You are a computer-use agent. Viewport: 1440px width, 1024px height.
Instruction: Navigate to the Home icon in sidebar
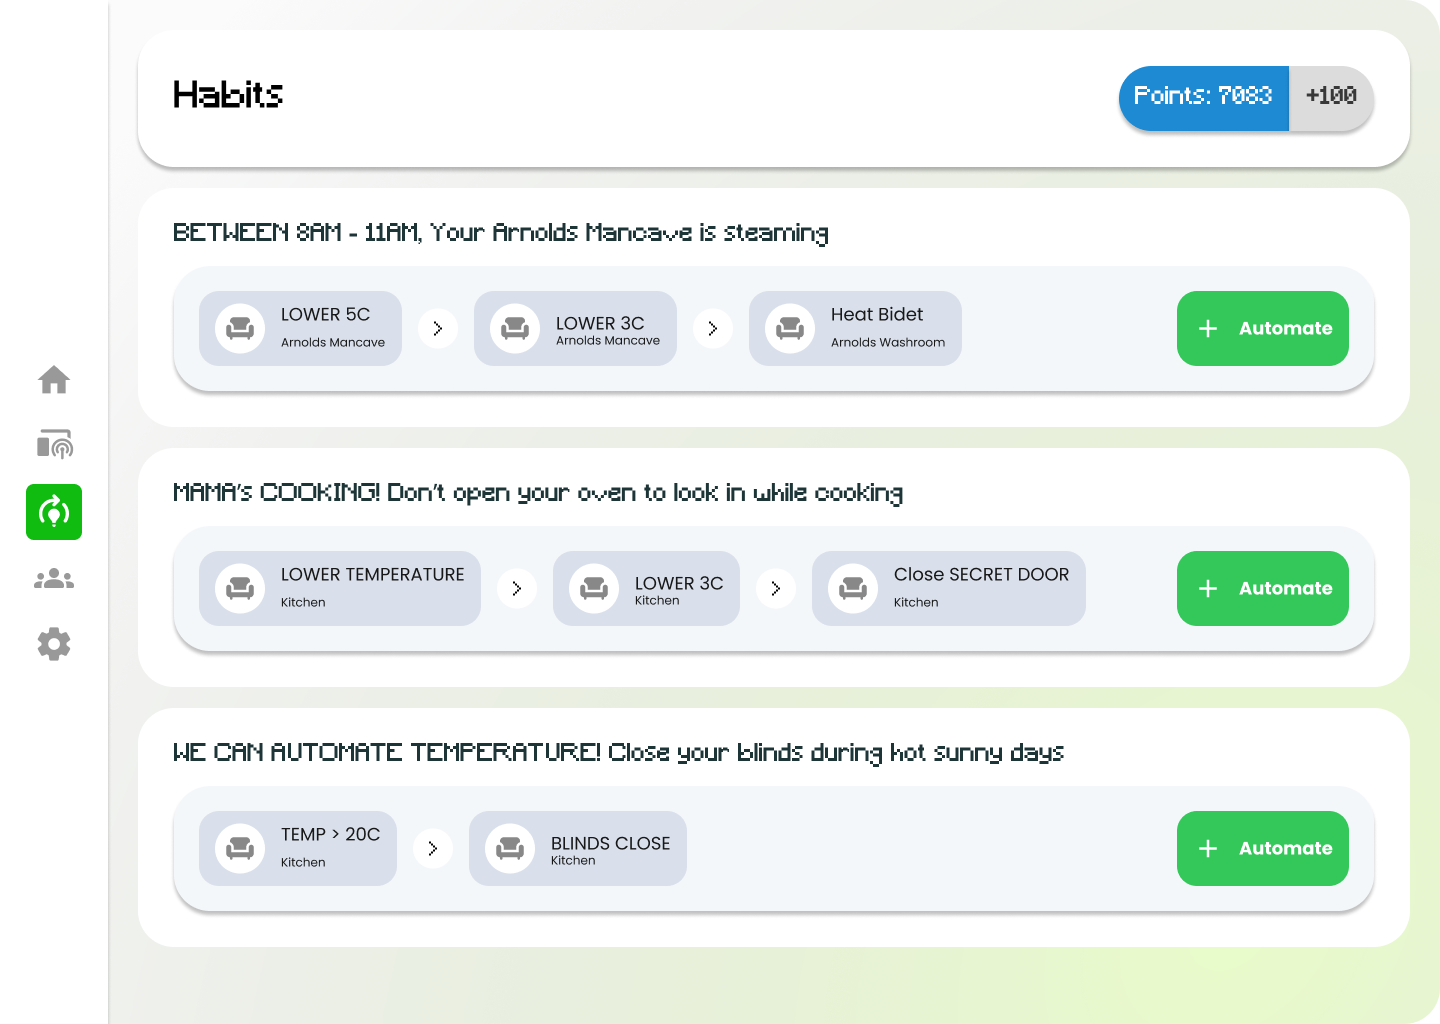coord(54,380)
